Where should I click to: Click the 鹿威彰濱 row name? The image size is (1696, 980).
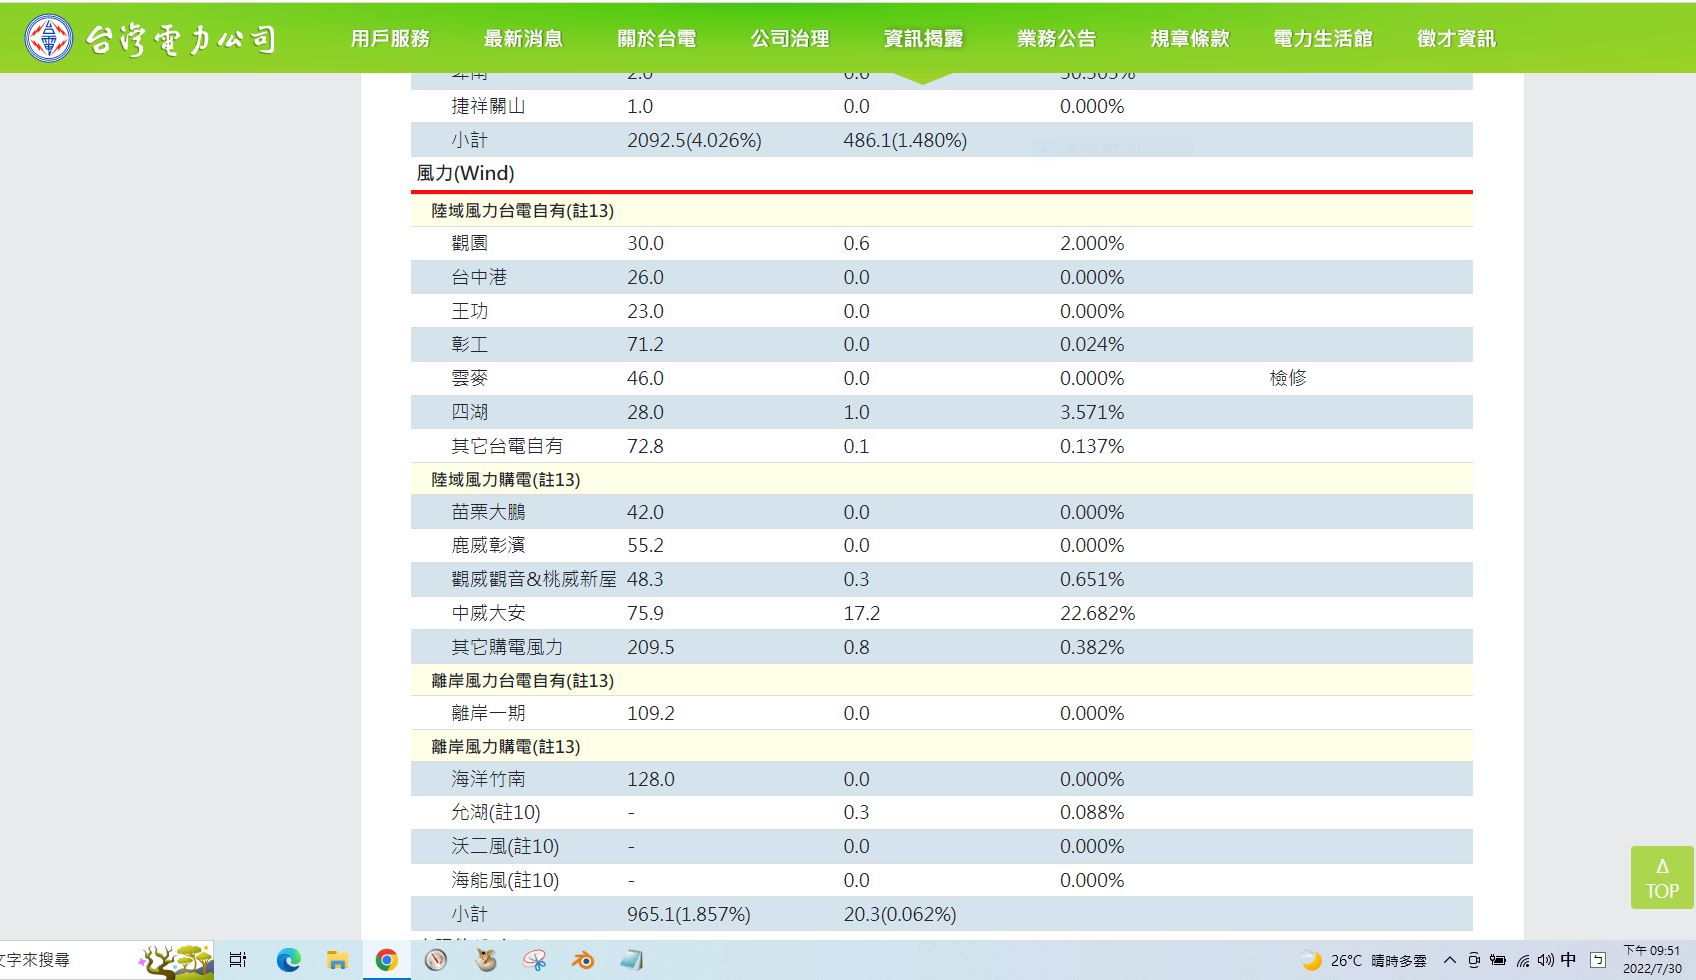click(488, 545)
